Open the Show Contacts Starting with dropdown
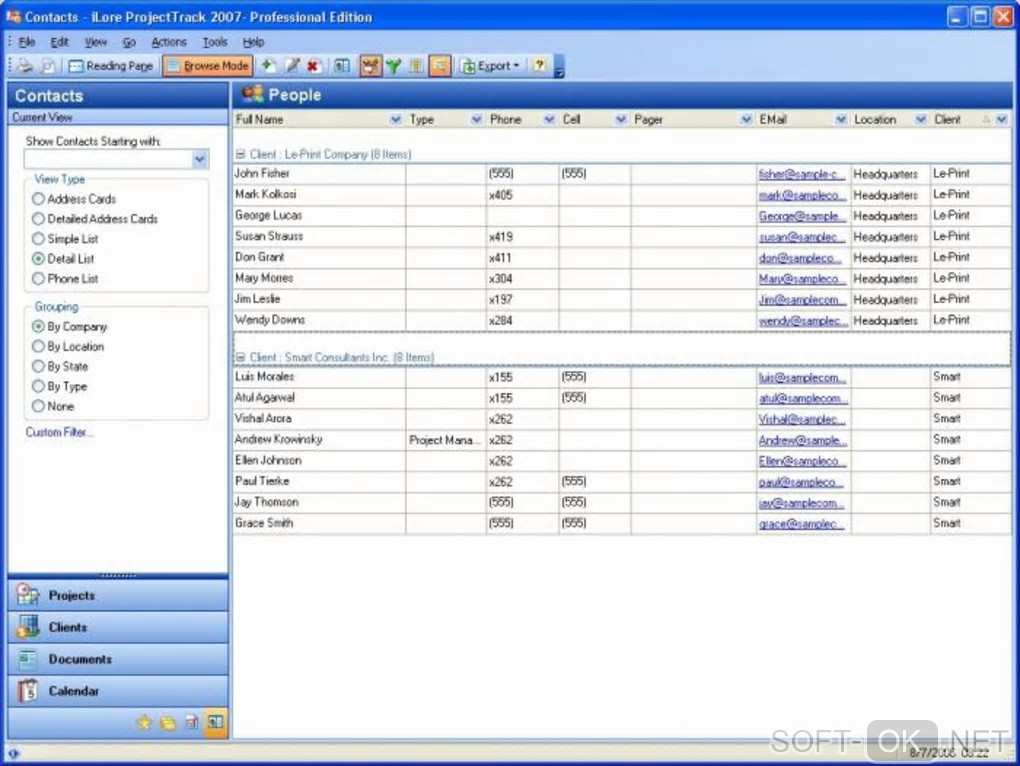The image size is (1020, 766). 200,159
